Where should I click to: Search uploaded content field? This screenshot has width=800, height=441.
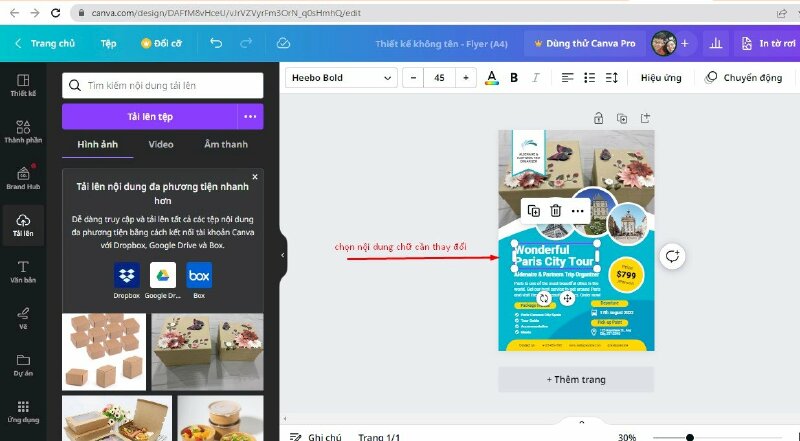163,85
